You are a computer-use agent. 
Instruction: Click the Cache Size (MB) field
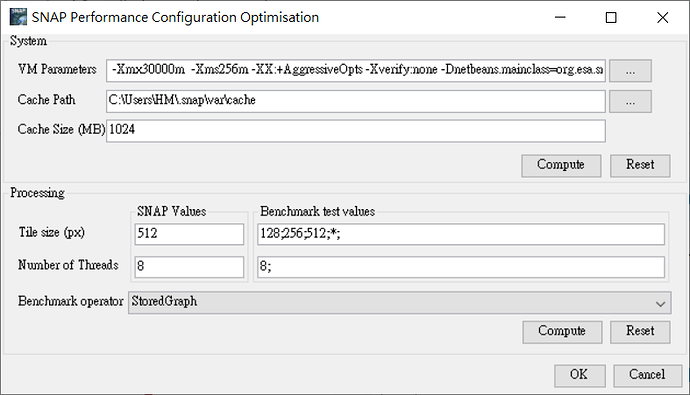(356, 131)
